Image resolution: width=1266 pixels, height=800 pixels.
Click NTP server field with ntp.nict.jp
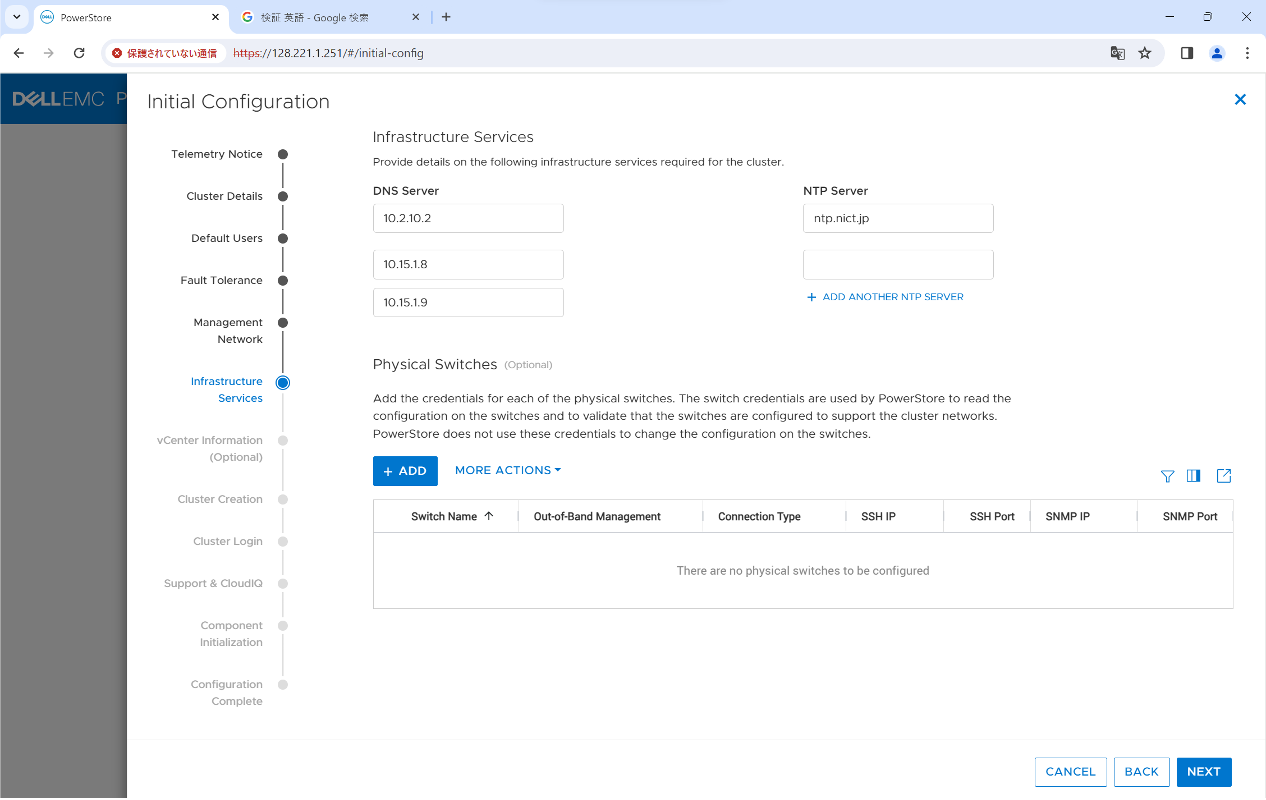[898, 218]
